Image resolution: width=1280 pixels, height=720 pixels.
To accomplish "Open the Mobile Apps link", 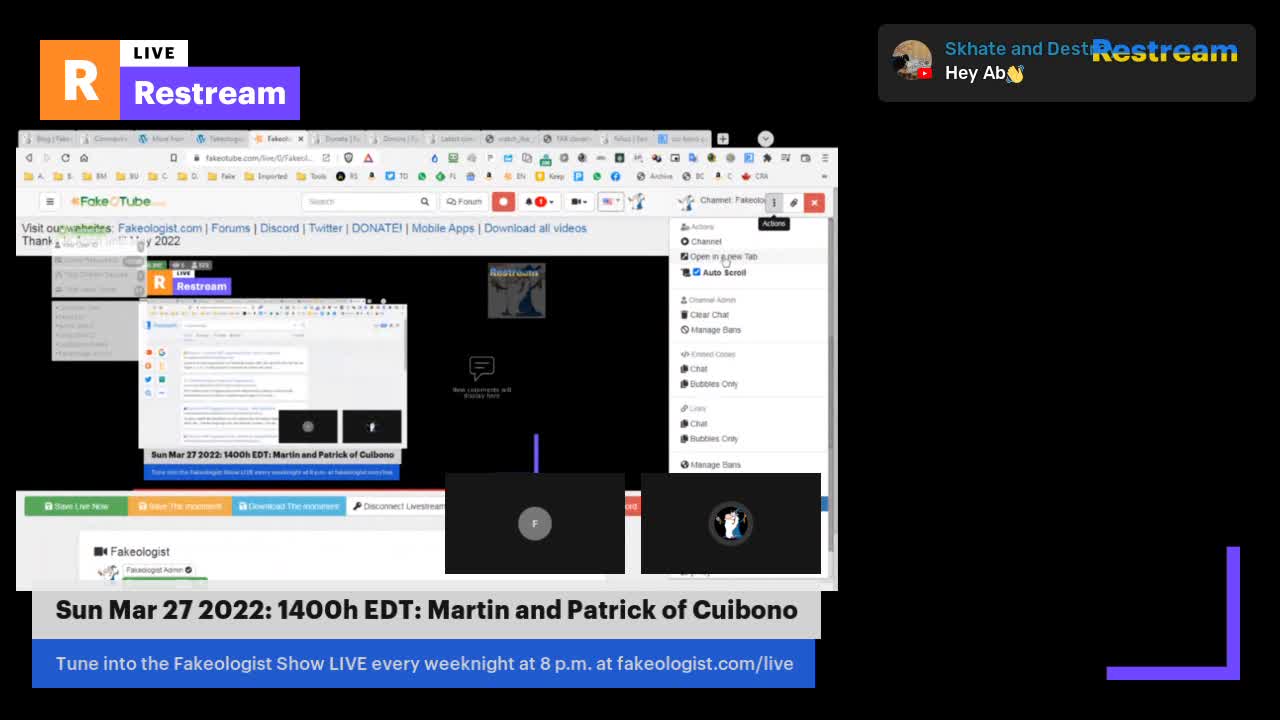I will [443, 228].
